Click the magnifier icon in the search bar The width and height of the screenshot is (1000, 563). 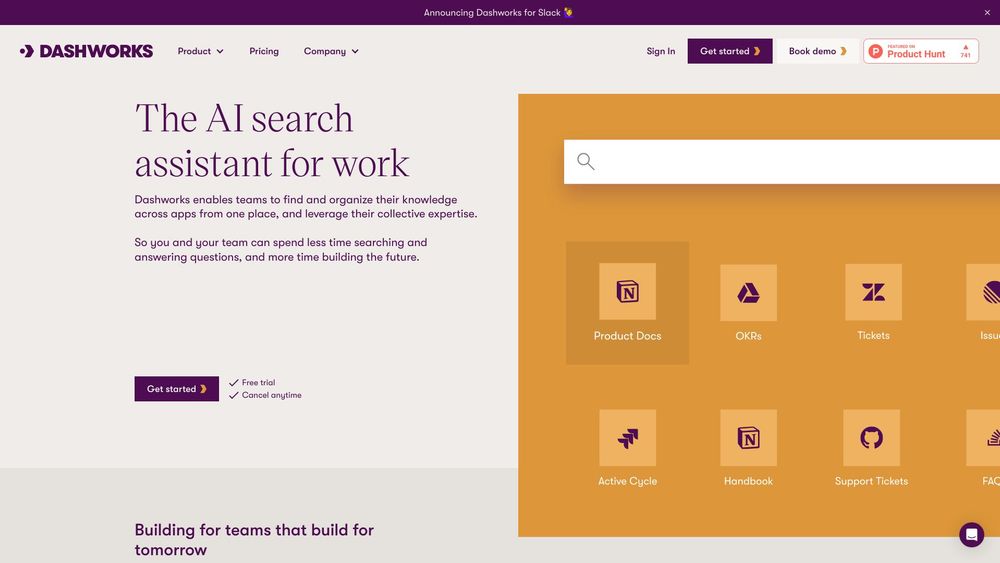click(585, 161)
